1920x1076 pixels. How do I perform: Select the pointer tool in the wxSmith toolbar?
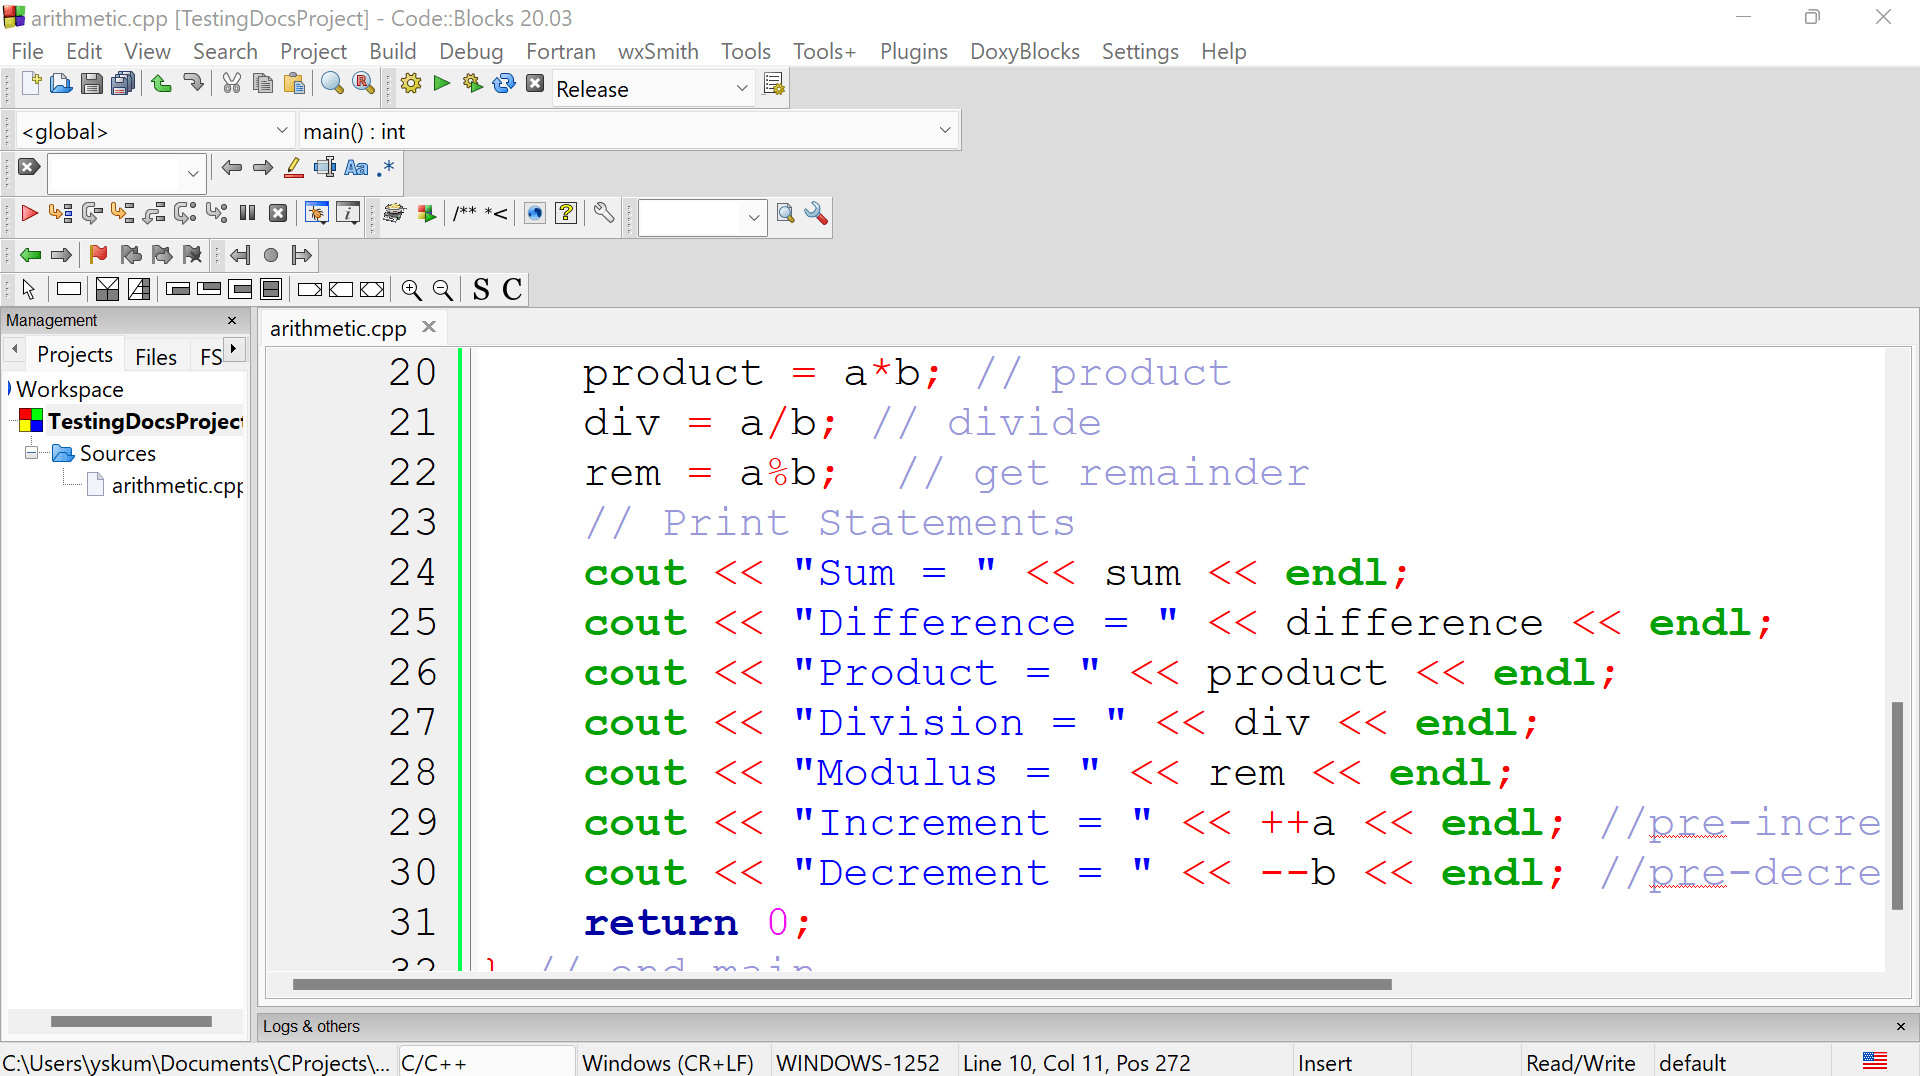(29, 289)
